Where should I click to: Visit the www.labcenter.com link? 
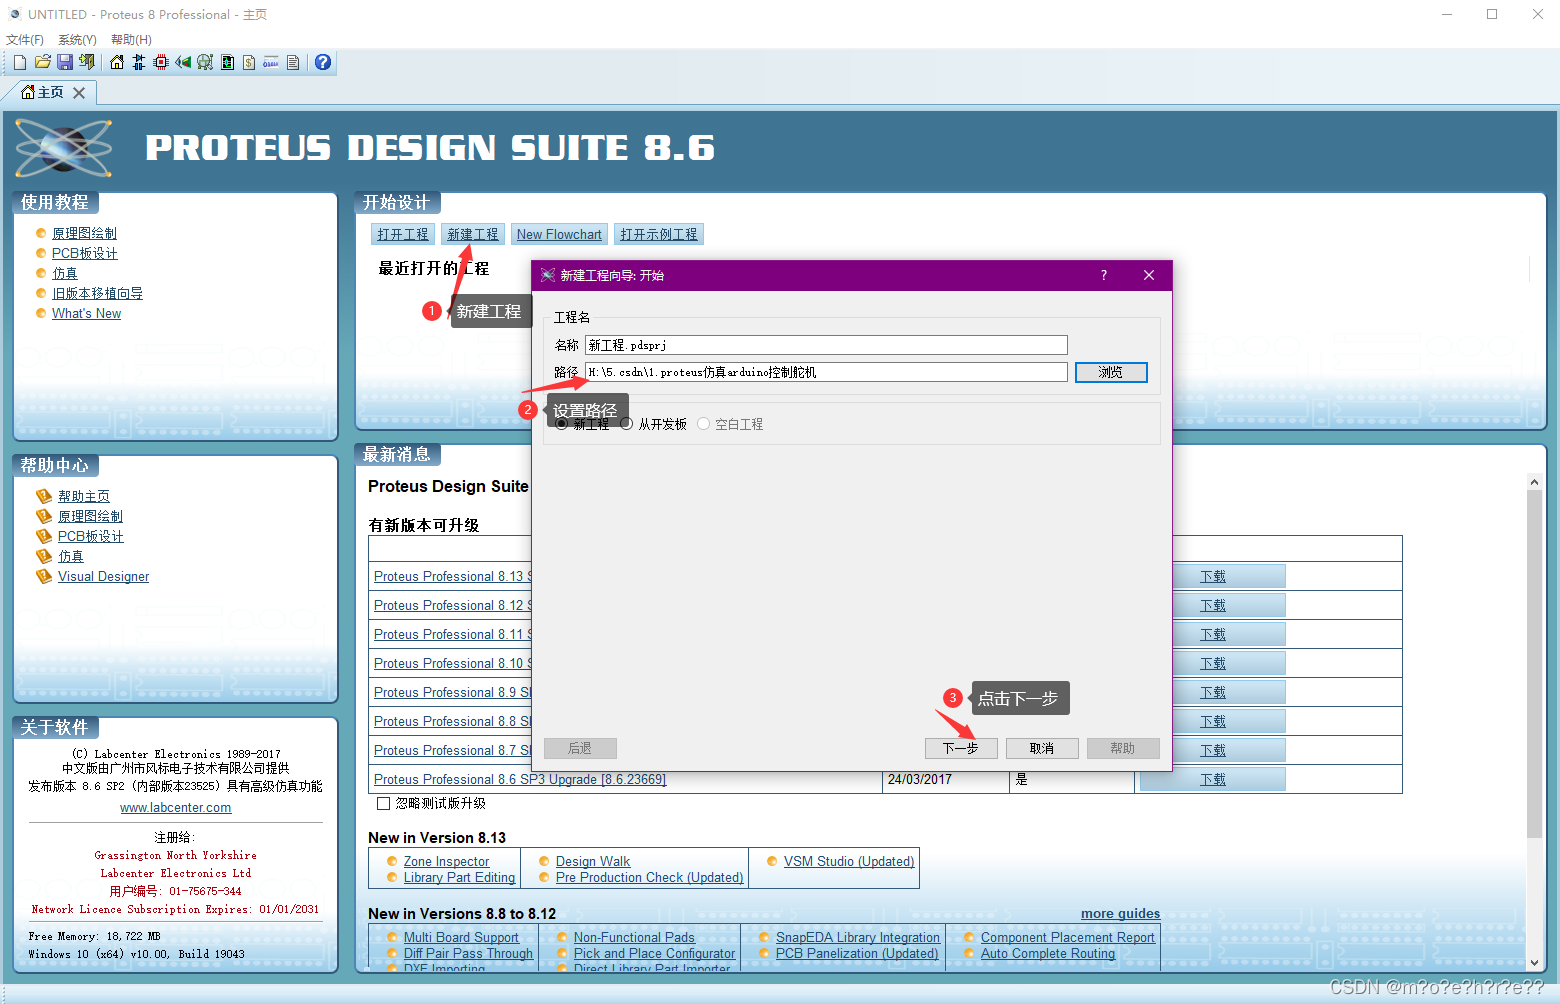[176, 808]
